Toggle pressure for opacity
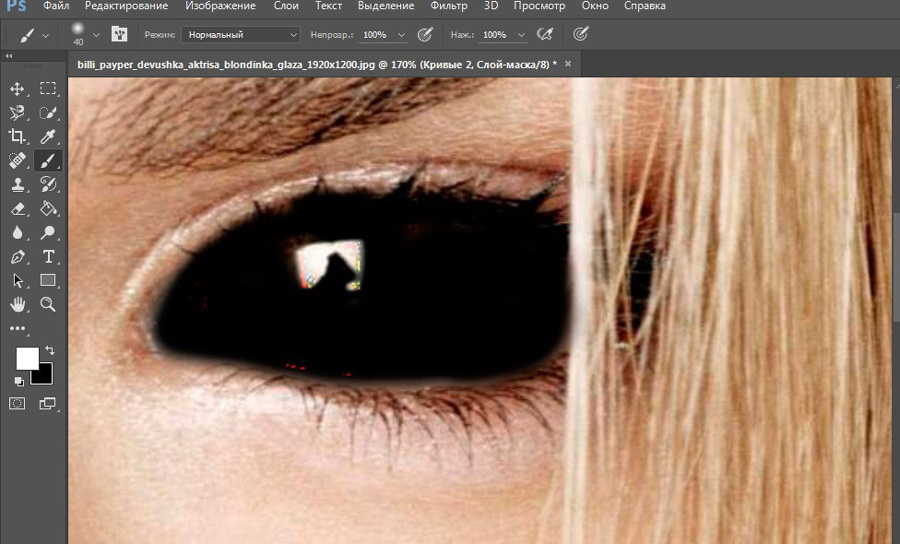The height and width of the screenshot is (544, 900). tap(425, 35)
